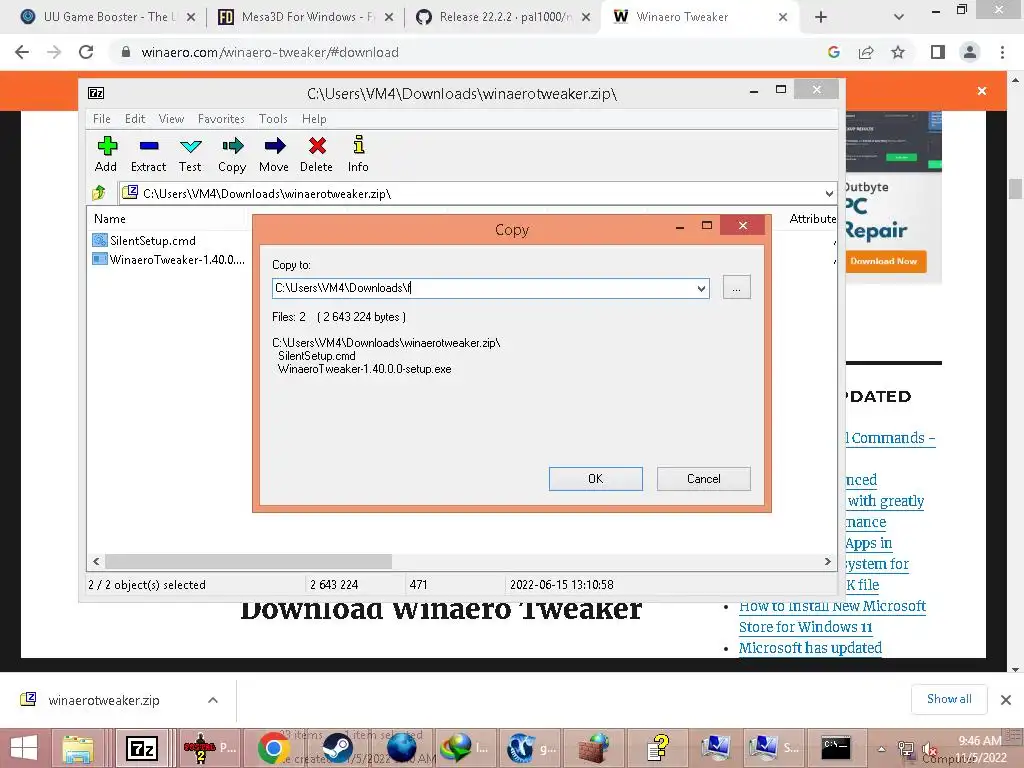
Task: Expand the 7-Zip address bar dropdown
Action: click(x=829, y=193)
